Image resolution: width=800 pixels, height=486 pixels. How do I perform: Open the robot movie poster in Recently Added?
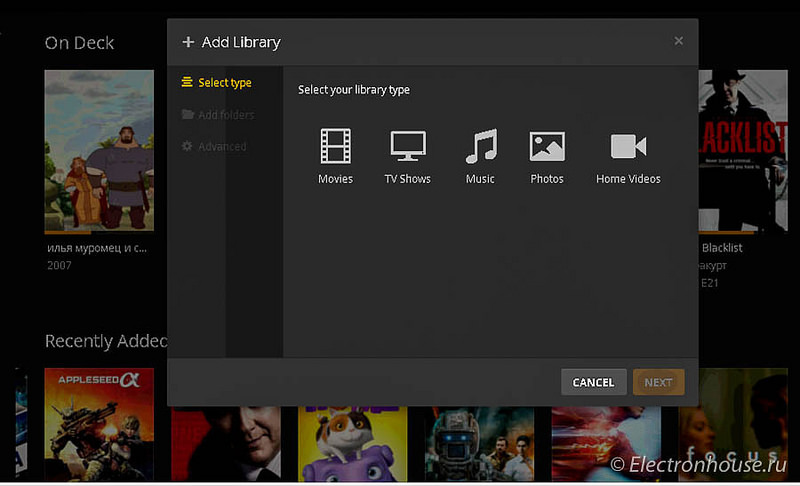[479, 444]
